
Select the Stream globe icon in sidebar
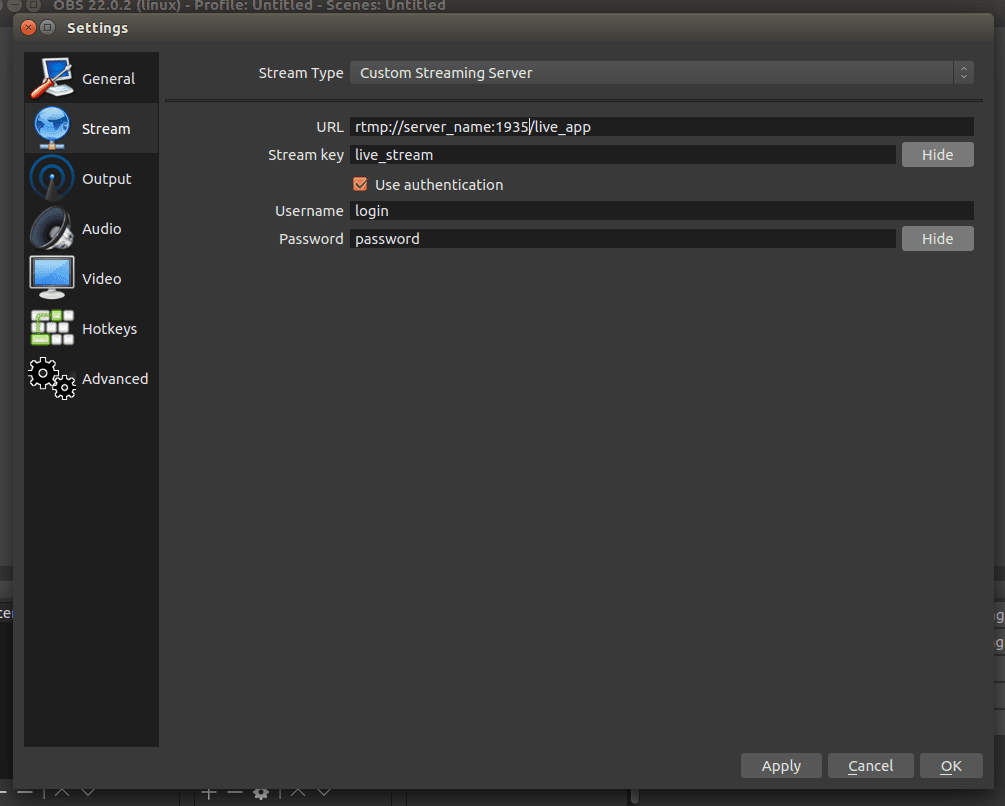(x=52, y=128)
